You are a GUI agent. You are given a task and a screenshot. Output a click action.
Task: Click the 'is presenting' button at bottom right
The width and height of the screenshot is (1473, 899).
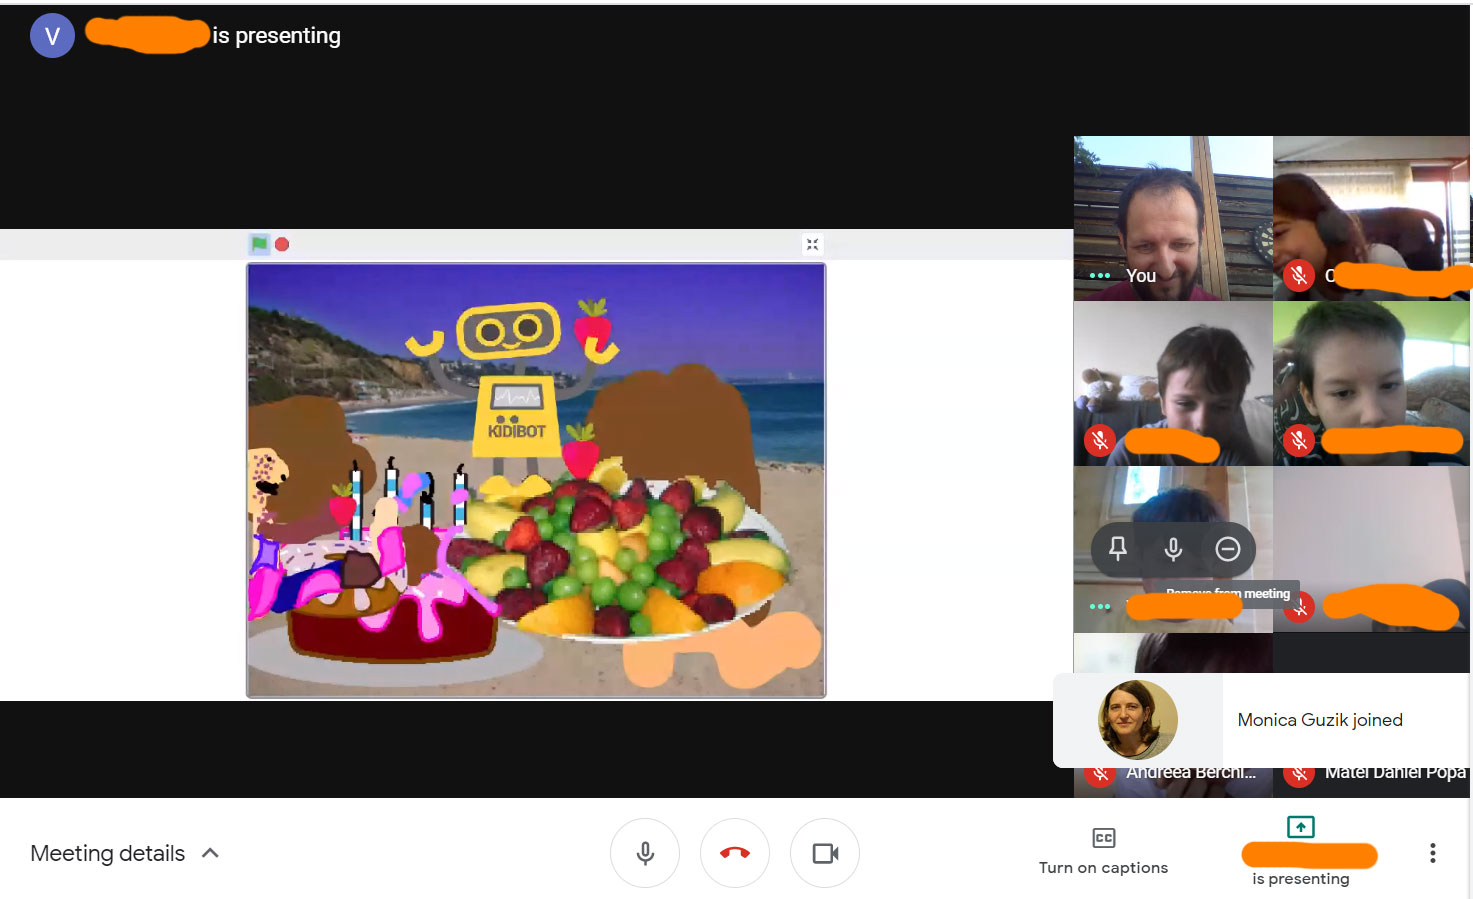point(1301,851)
